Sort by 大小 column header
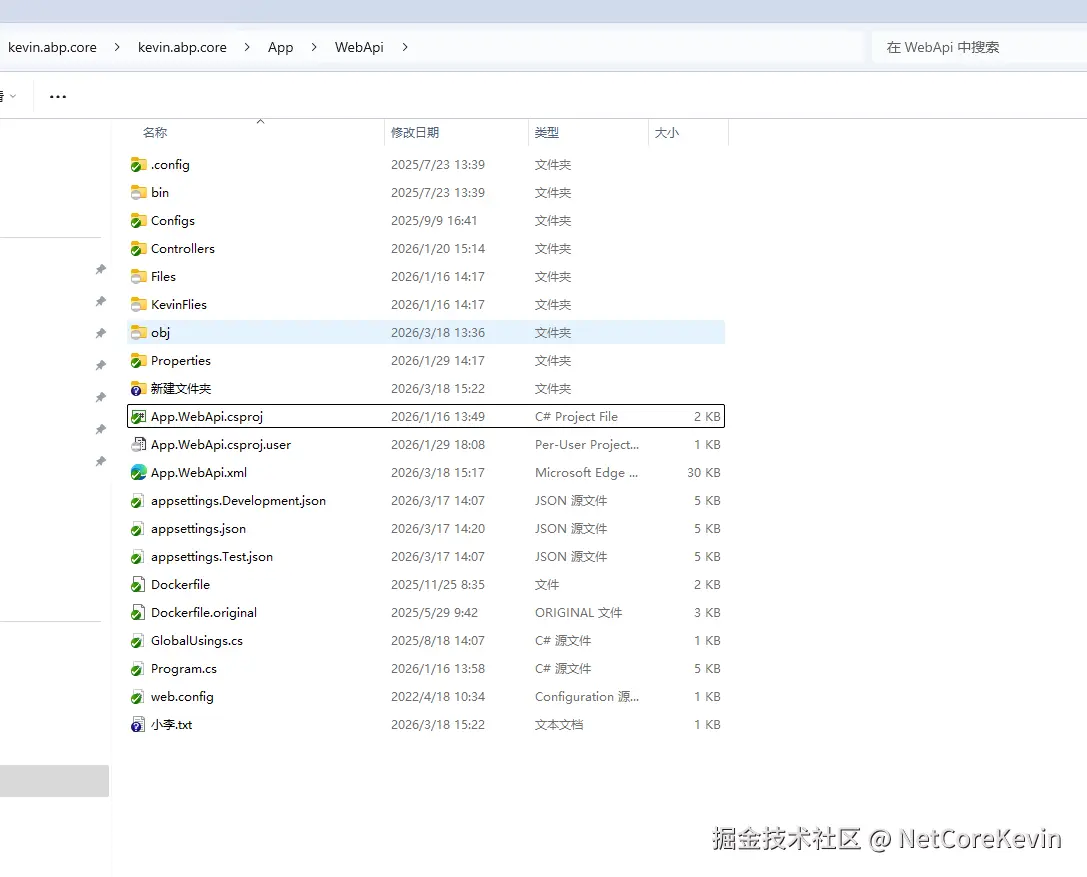Image resolution: width=1087 pixels, height=877 pixels. click(666, 132)
